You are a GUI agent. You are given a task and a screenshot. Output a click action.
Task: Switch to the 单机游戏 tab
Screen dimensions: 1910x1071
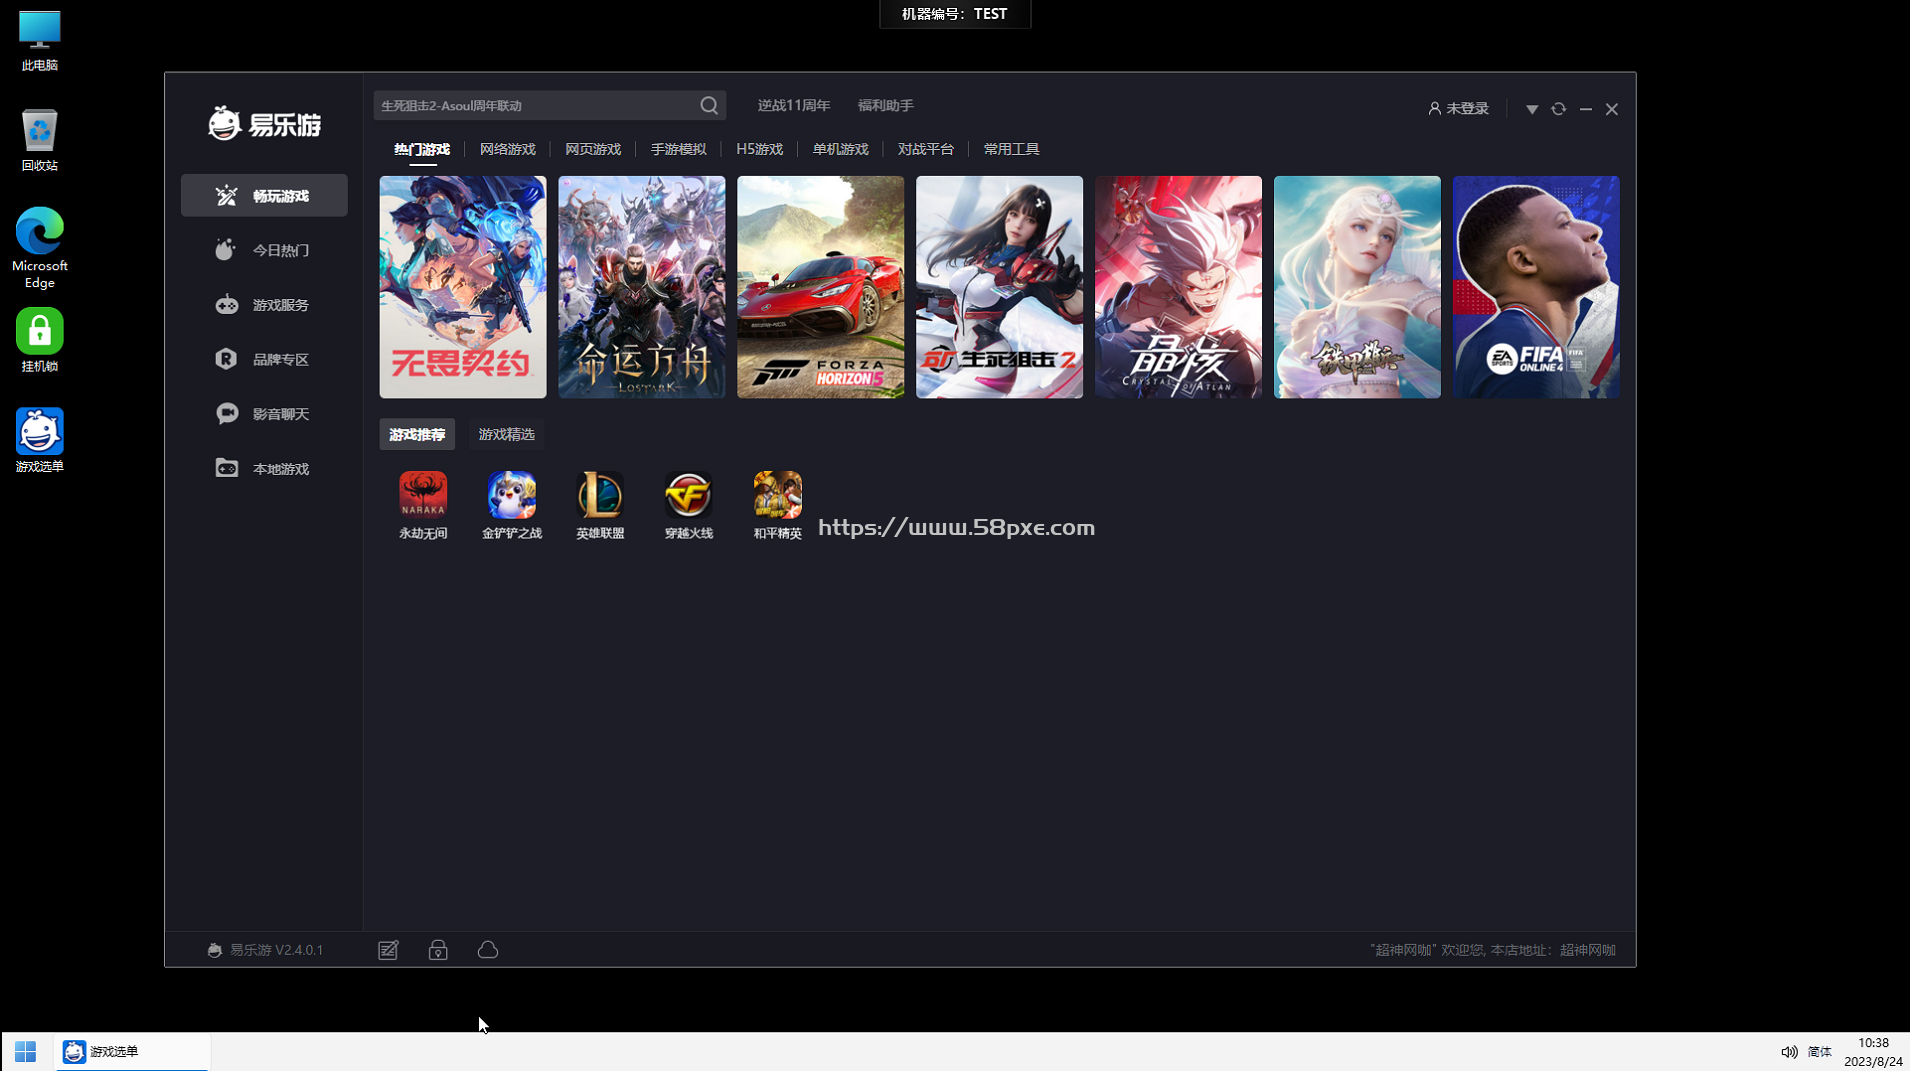pos(840,149)
